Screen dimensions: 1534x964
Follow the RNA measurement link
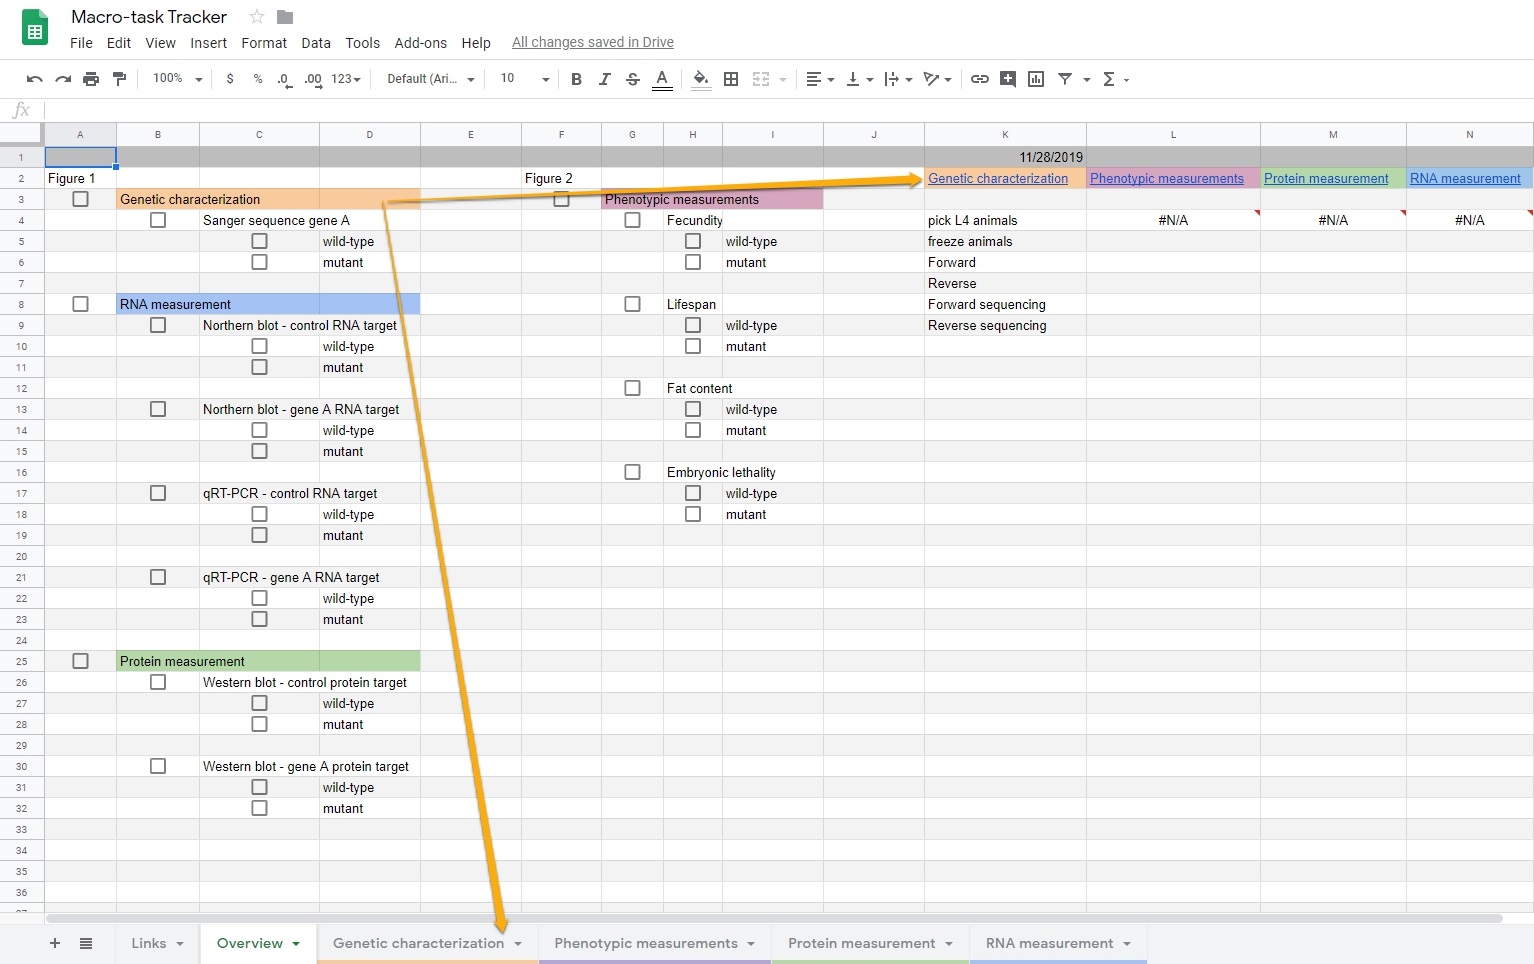click(x=1465, y=178)
